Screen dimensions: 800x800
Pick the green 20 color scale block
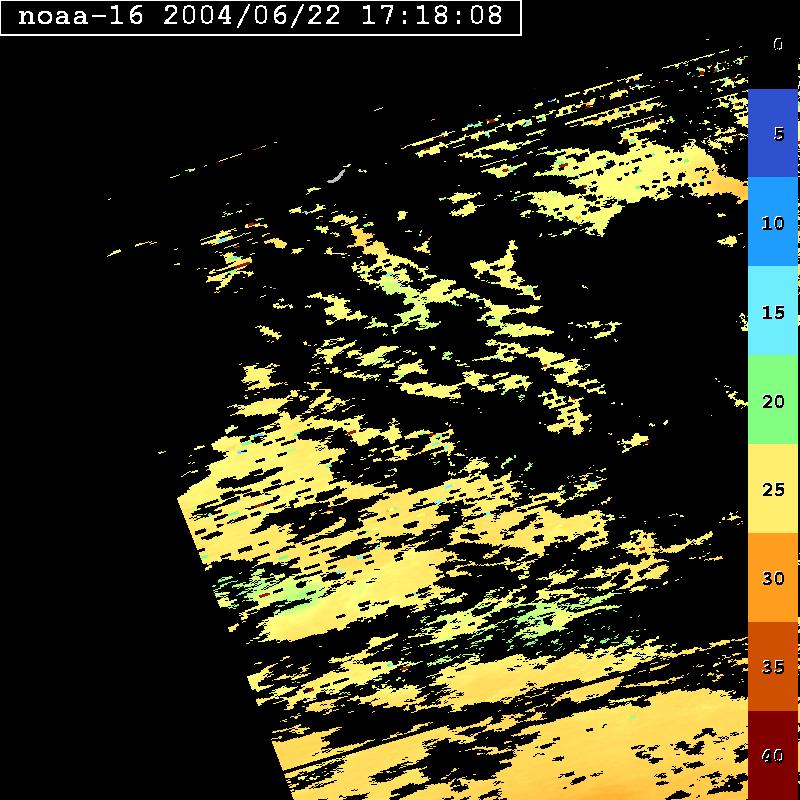(773, 400)
